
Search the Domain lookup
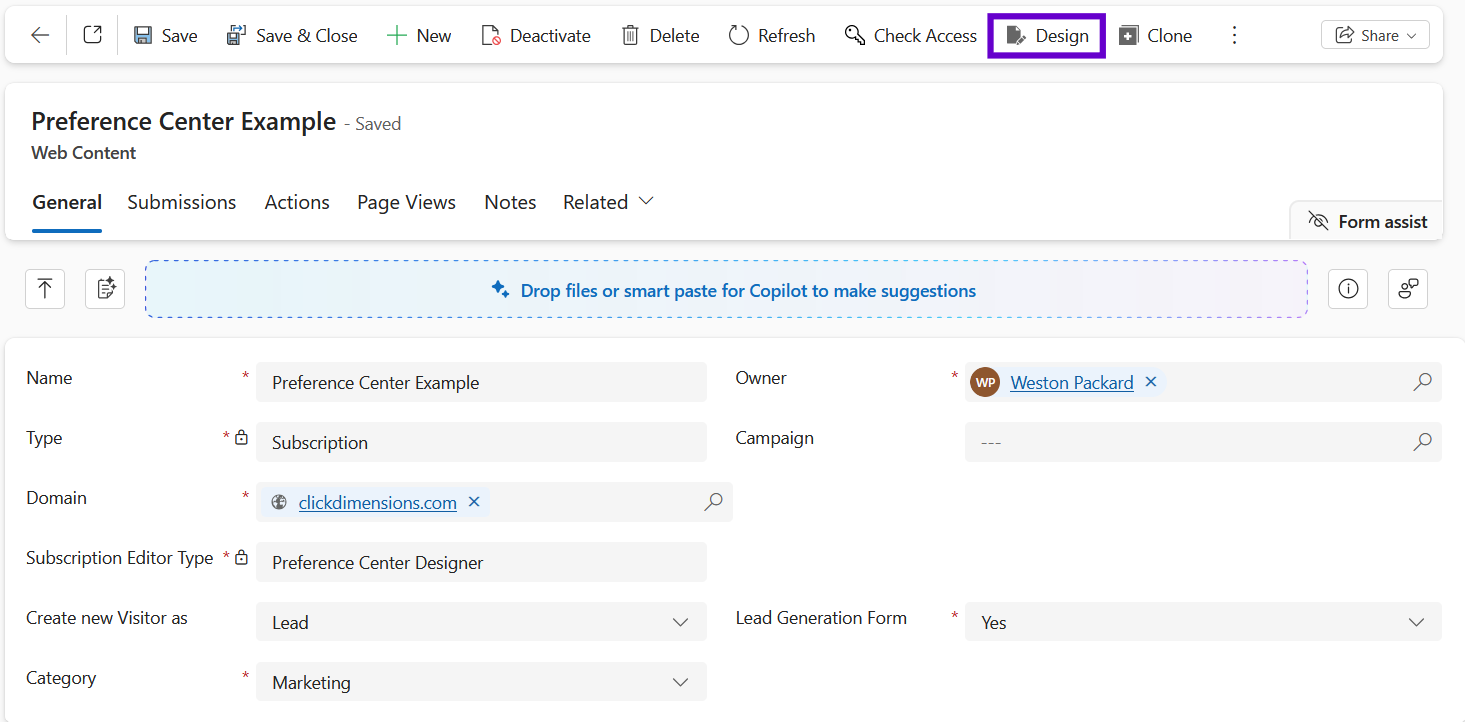(x=713, y=502)
